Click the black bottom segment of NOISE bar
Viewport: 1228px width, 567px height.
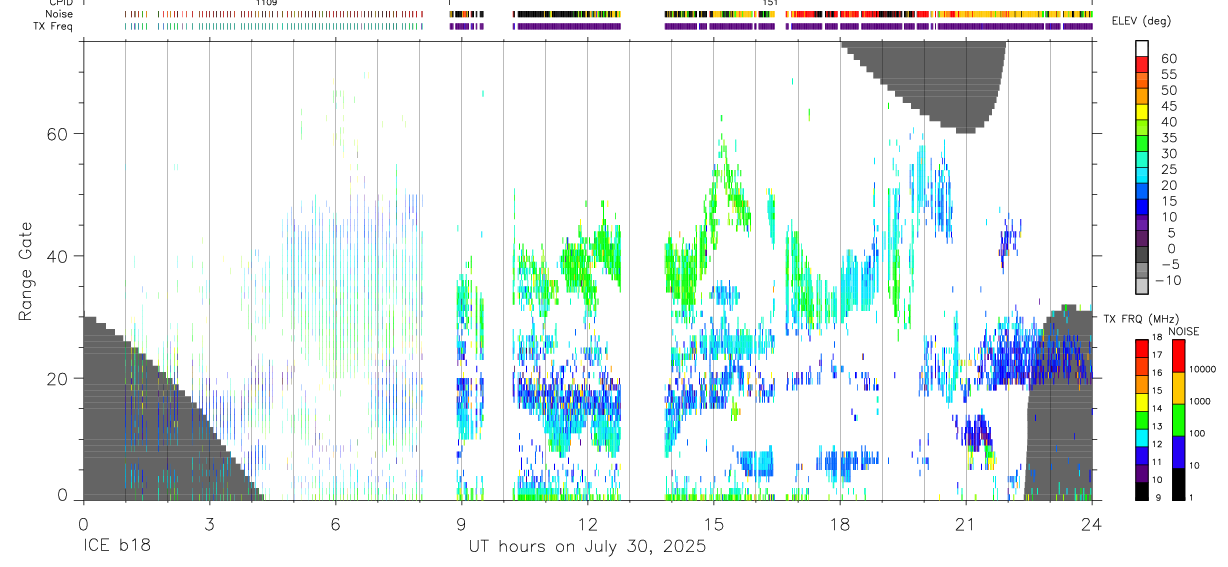pos(1179,483)
